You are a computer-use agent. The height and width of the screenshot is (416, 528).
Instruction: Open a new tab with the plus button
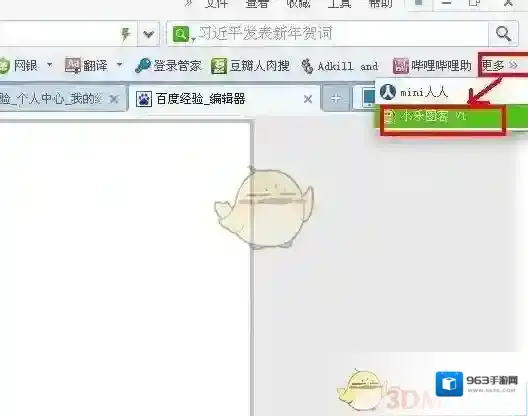pyautogui.click(x=336, y=99)
